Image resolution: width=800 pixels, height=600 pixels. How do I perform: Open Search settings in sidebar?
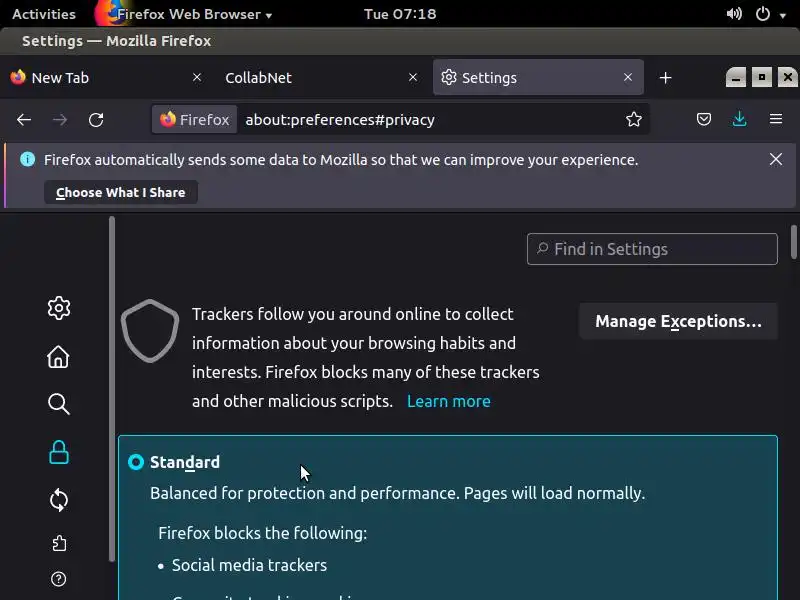59,404
